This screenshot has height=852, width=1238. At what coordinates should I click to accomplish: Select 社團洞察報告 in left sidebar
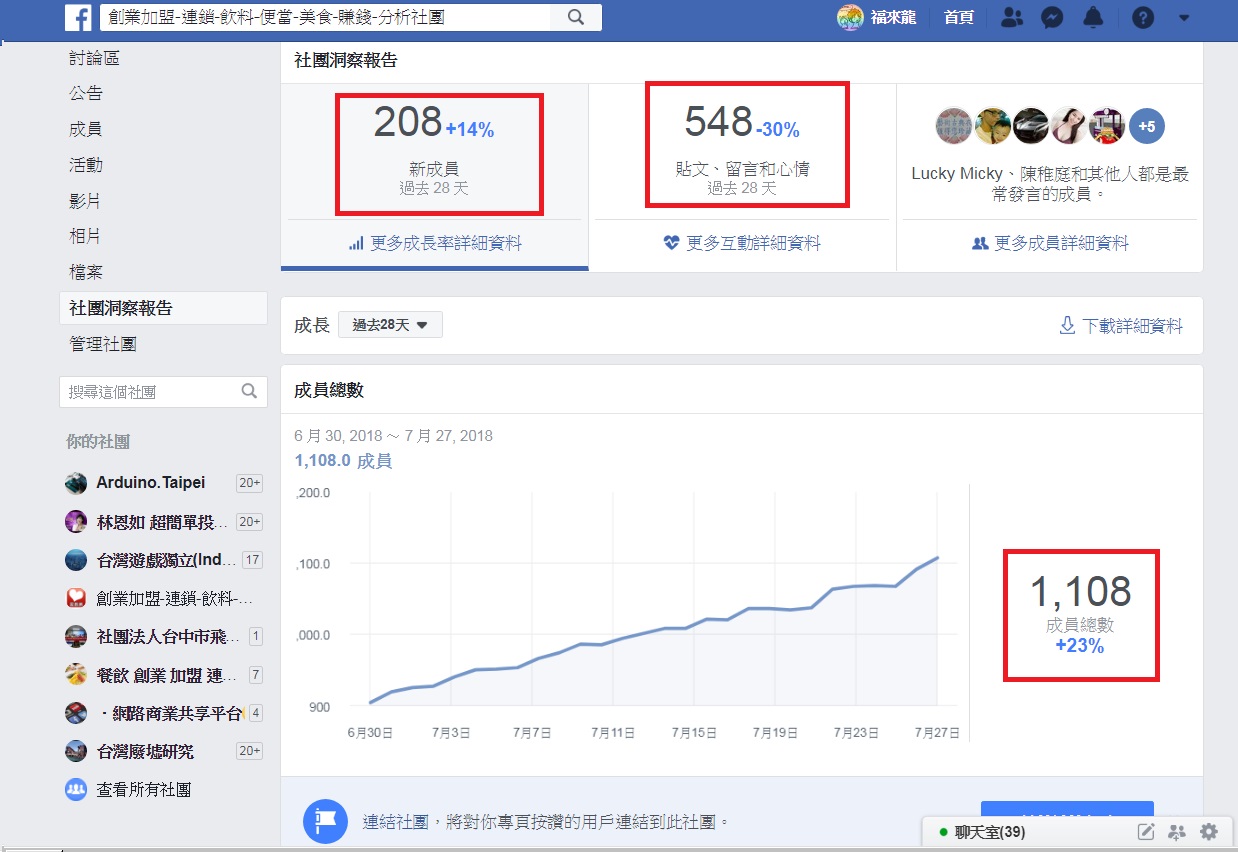(x=121, y=308)
